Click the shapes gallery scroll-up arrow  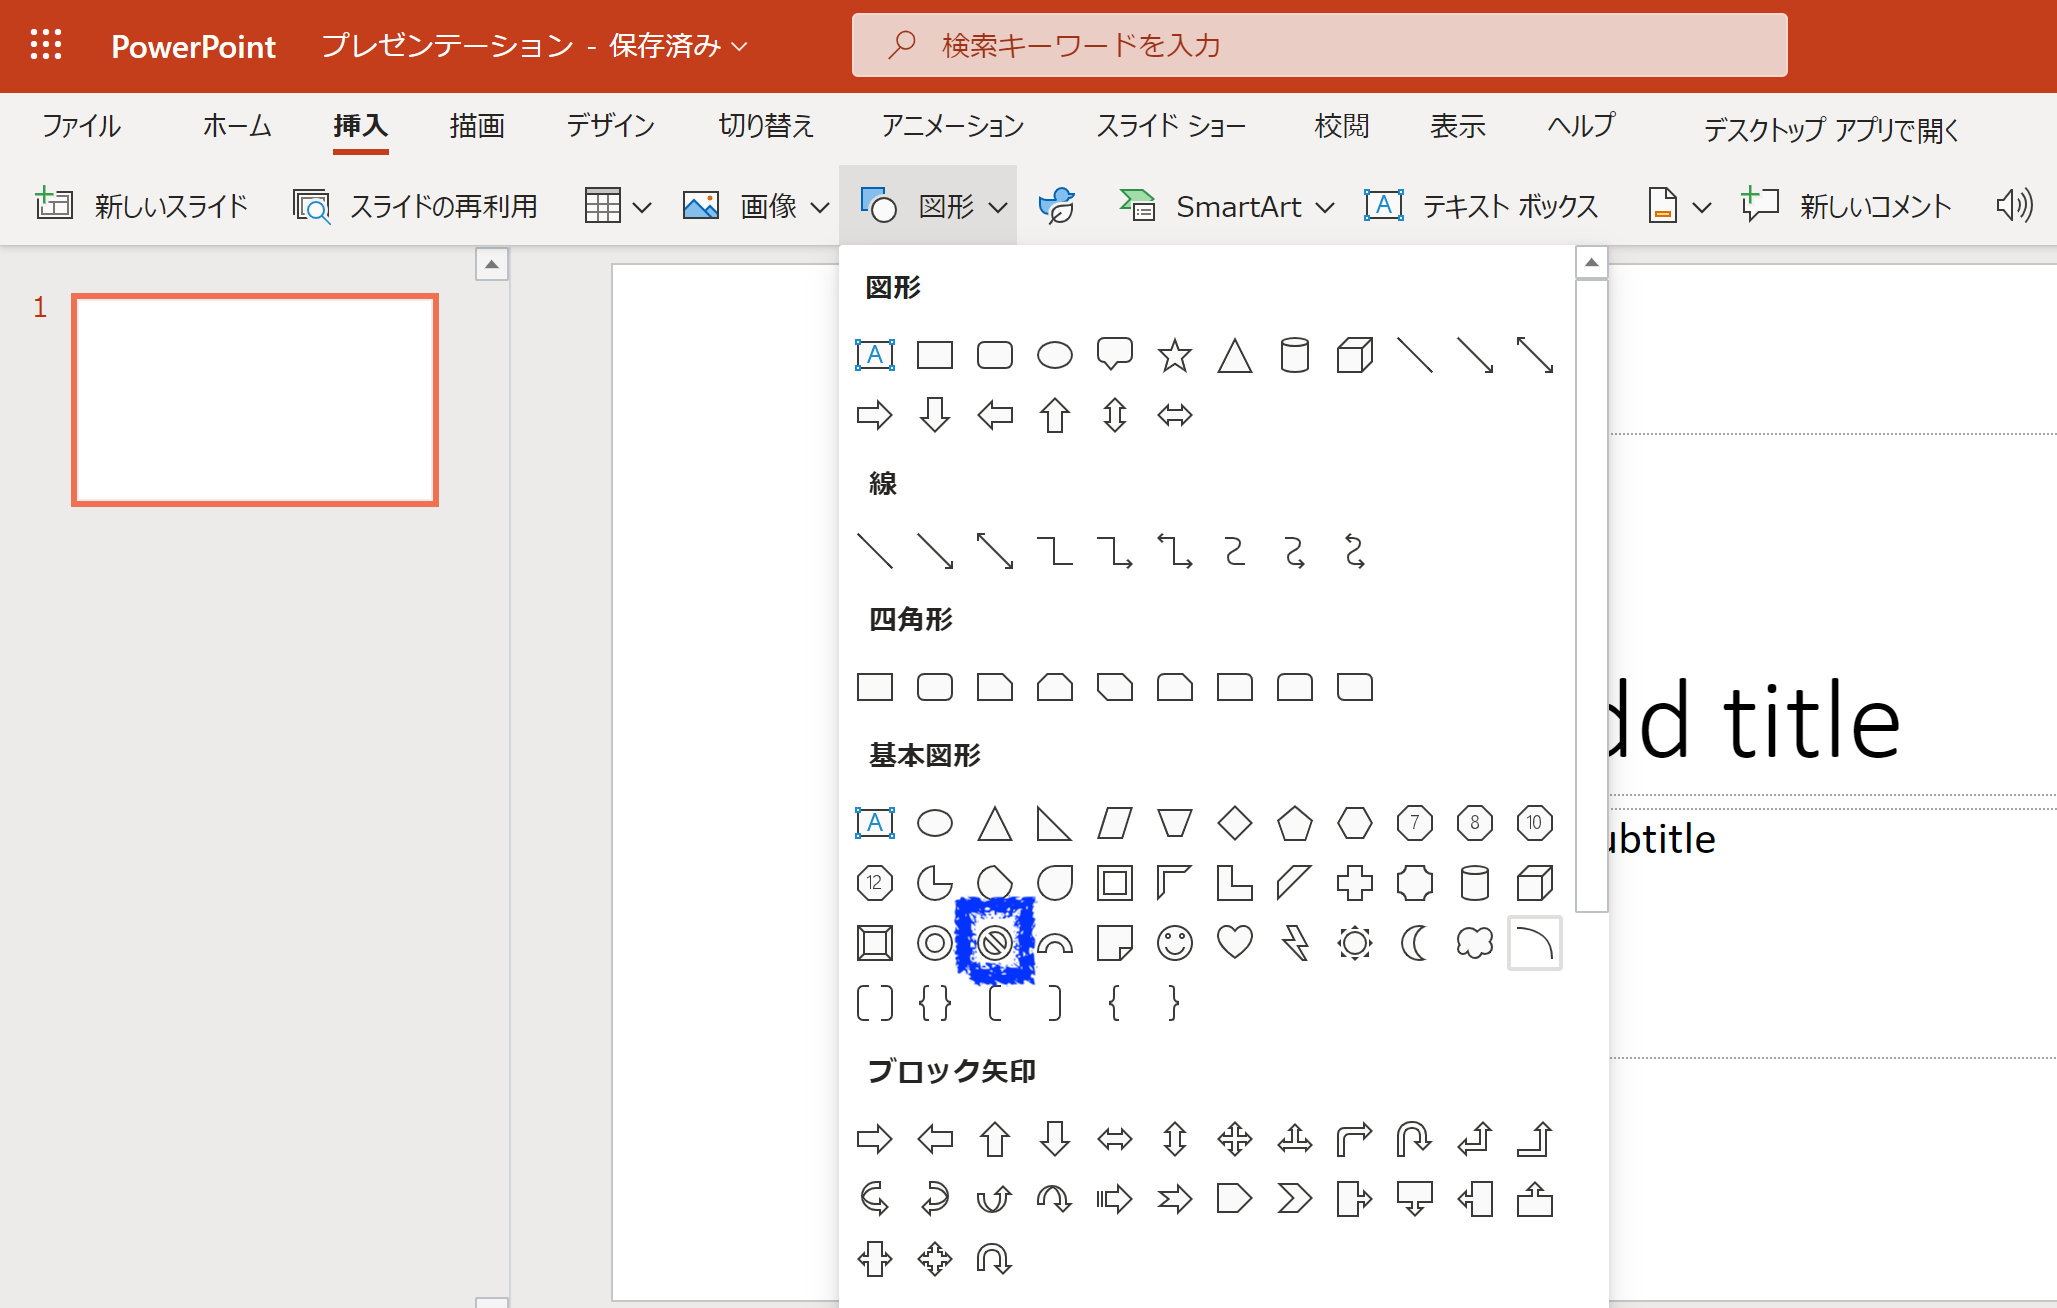(x=1591, y=263)
